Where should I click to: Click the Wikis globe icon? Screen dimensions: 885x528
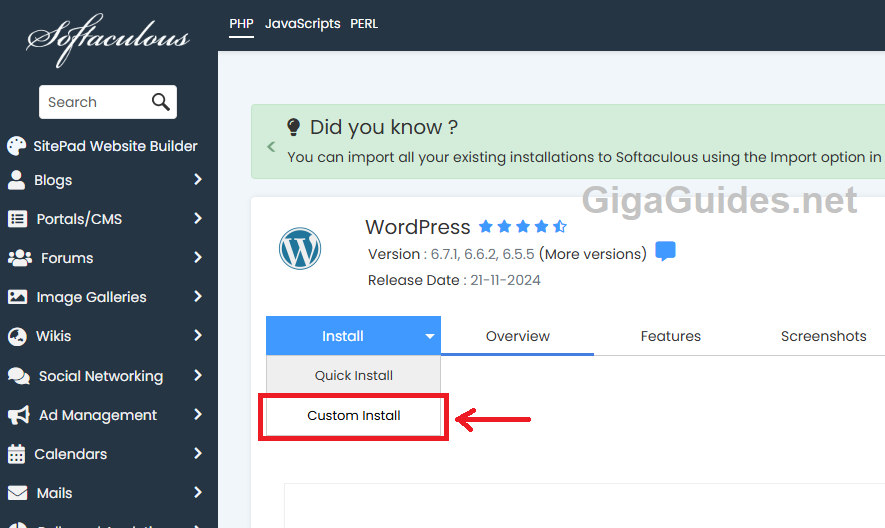[x=17, y=336]
